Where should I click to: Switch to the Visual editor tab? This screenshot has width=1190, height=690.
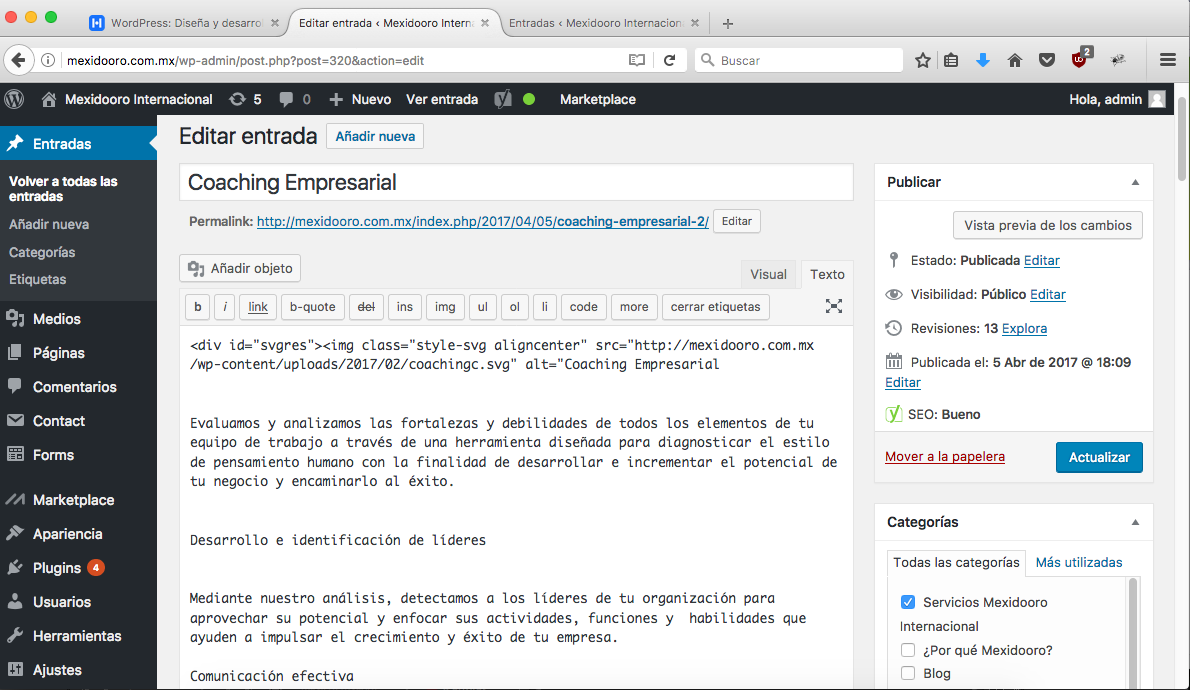(x=769, y=275)
